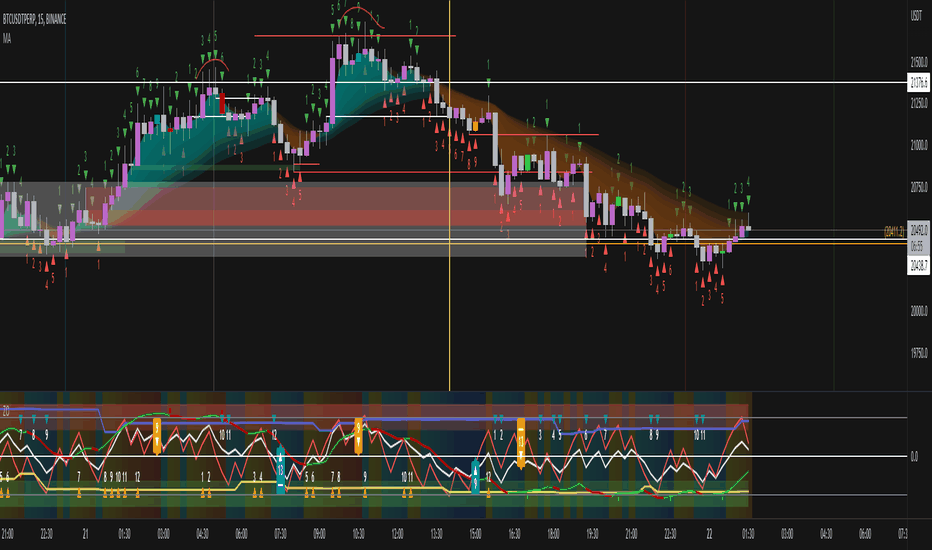Click the 19750.0 price axis label
932x550 pixels.
pyautogui.click(x=919, y=353)
